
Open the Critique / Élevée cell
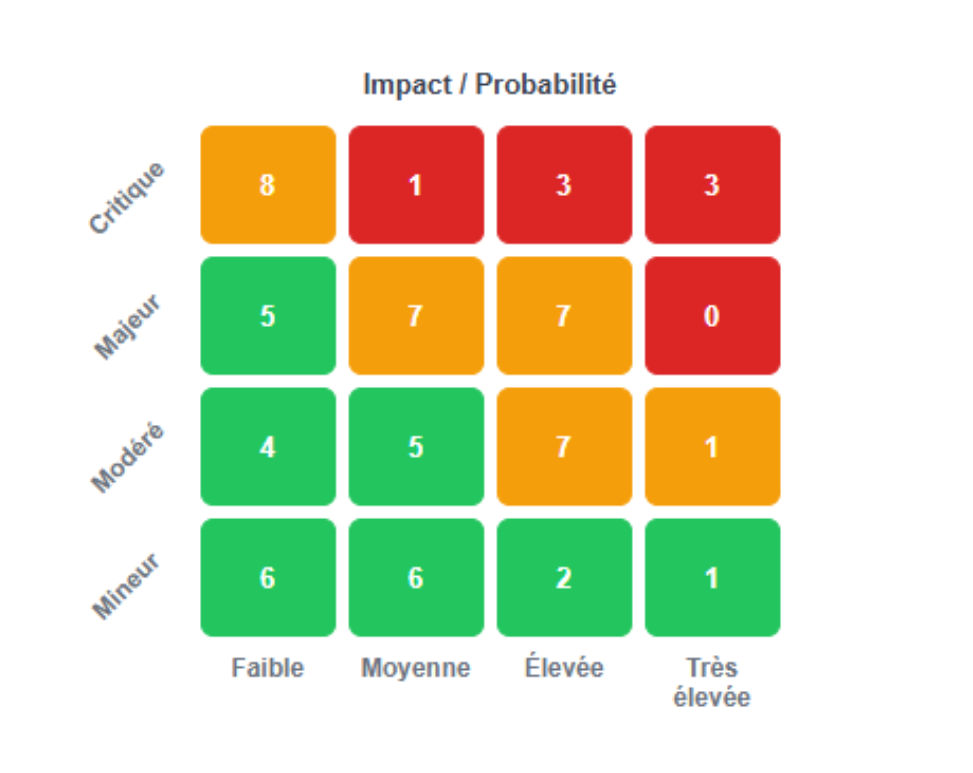[564, 185]
